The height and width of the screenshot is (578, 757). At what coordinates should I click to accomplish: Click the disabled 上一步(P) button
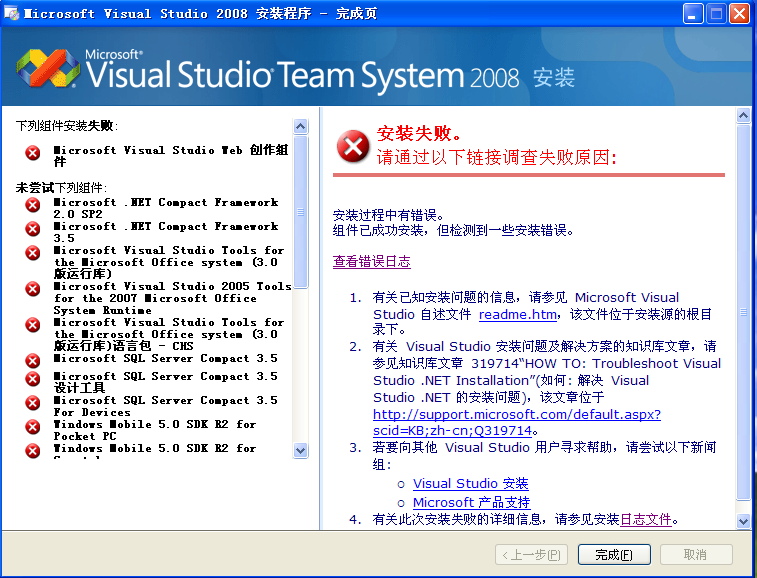[531, 554]
